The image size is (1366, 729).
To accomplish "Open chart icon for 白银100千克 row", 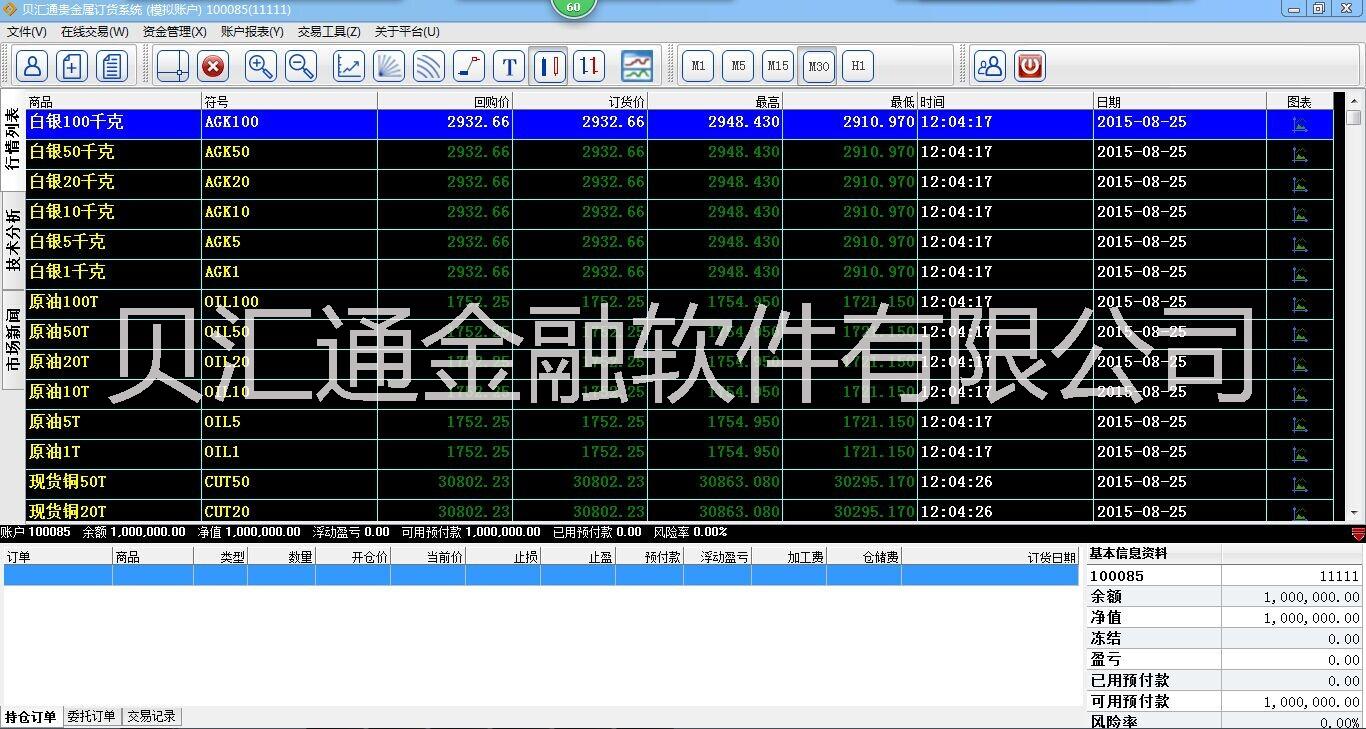I will 1300,124.
